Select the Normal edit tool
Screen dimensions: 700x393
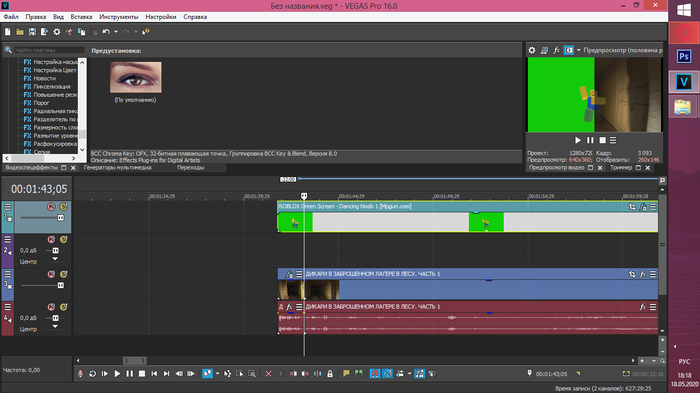click(207, 374)
